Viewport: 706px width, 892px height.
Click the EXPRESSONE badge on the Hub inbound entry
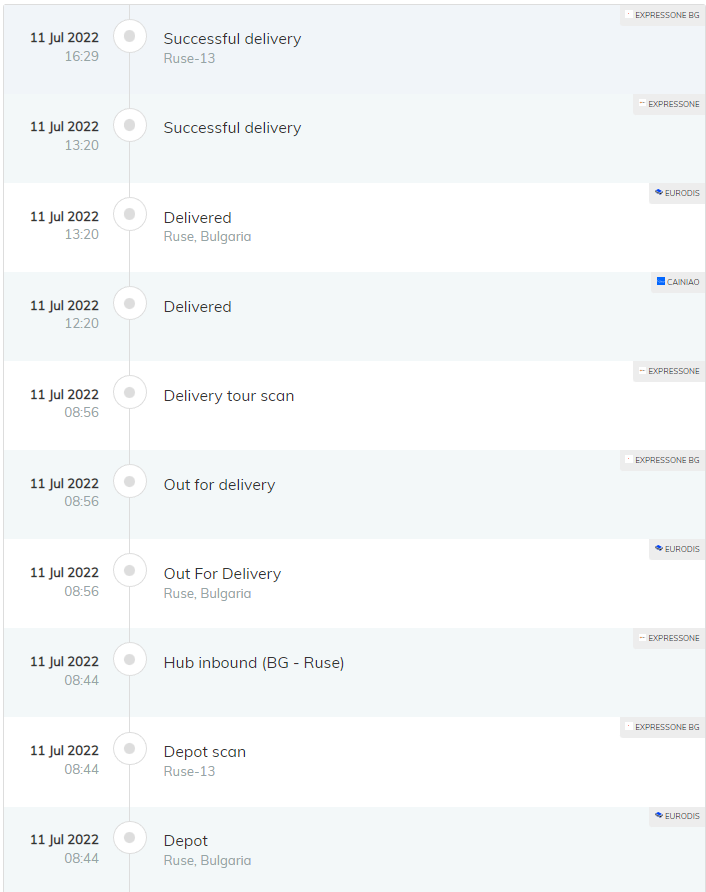click(x=669, y=638)
